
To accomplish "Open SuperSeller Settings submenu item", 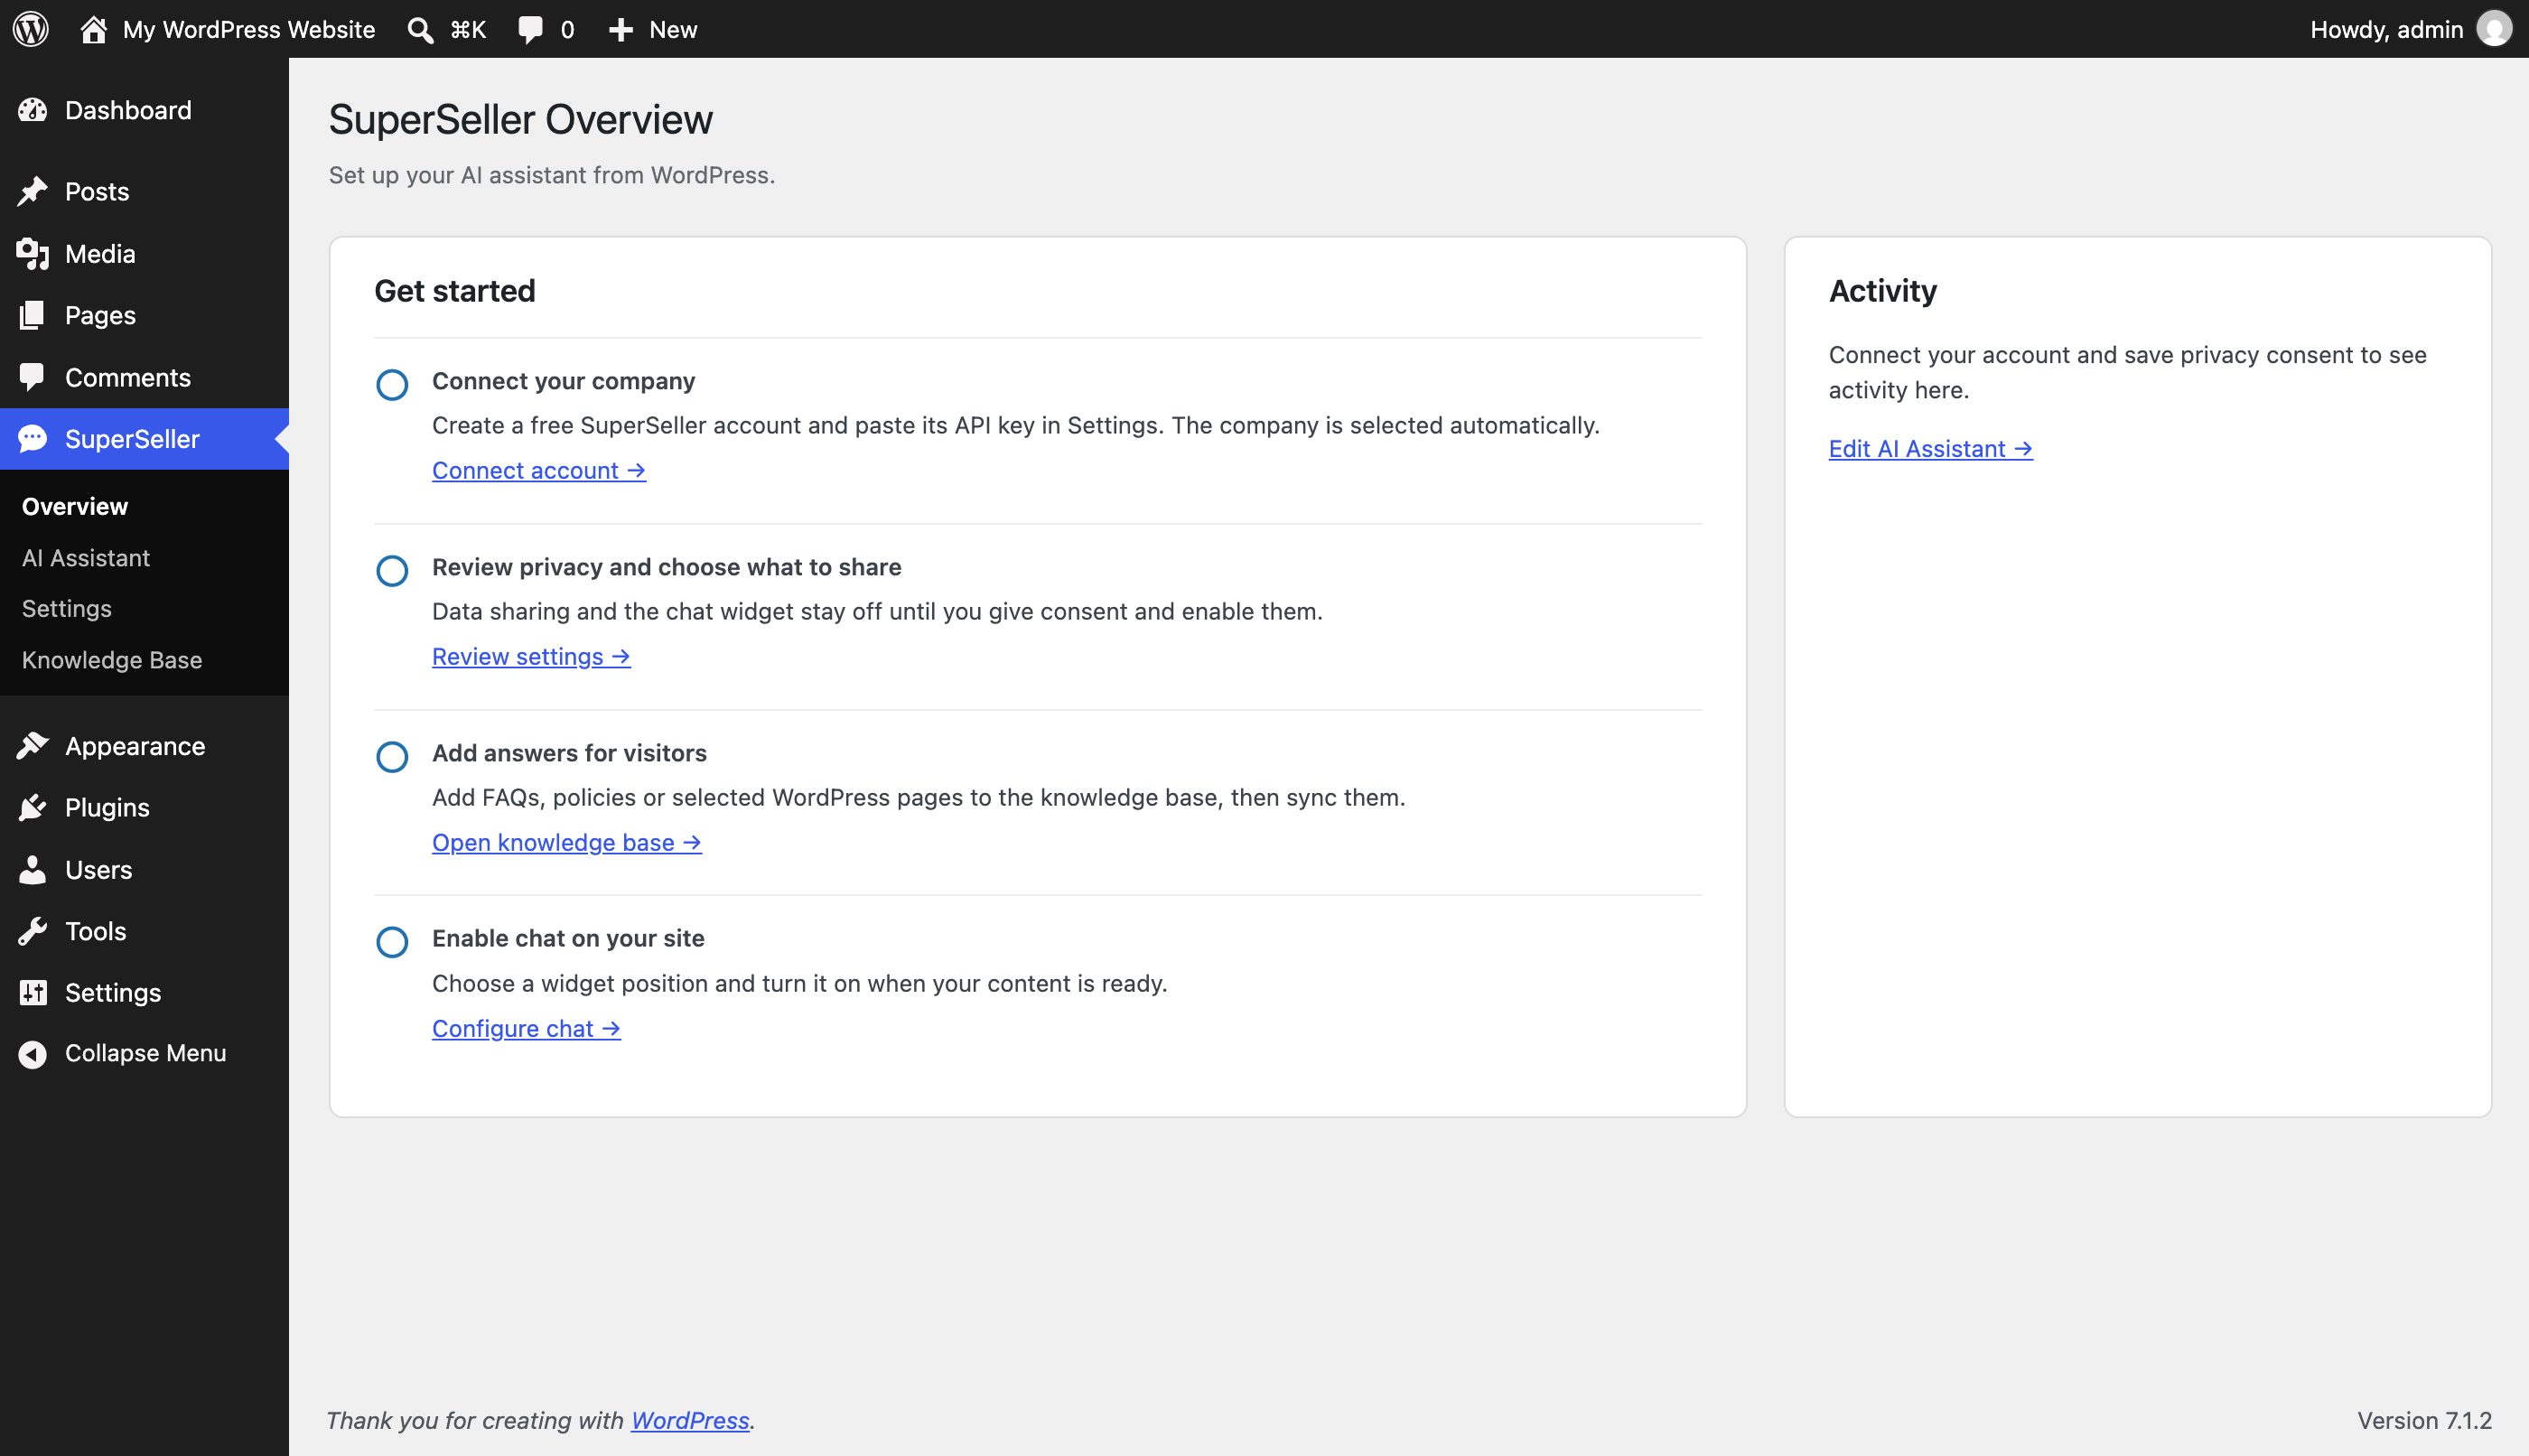I will point(67,609).
